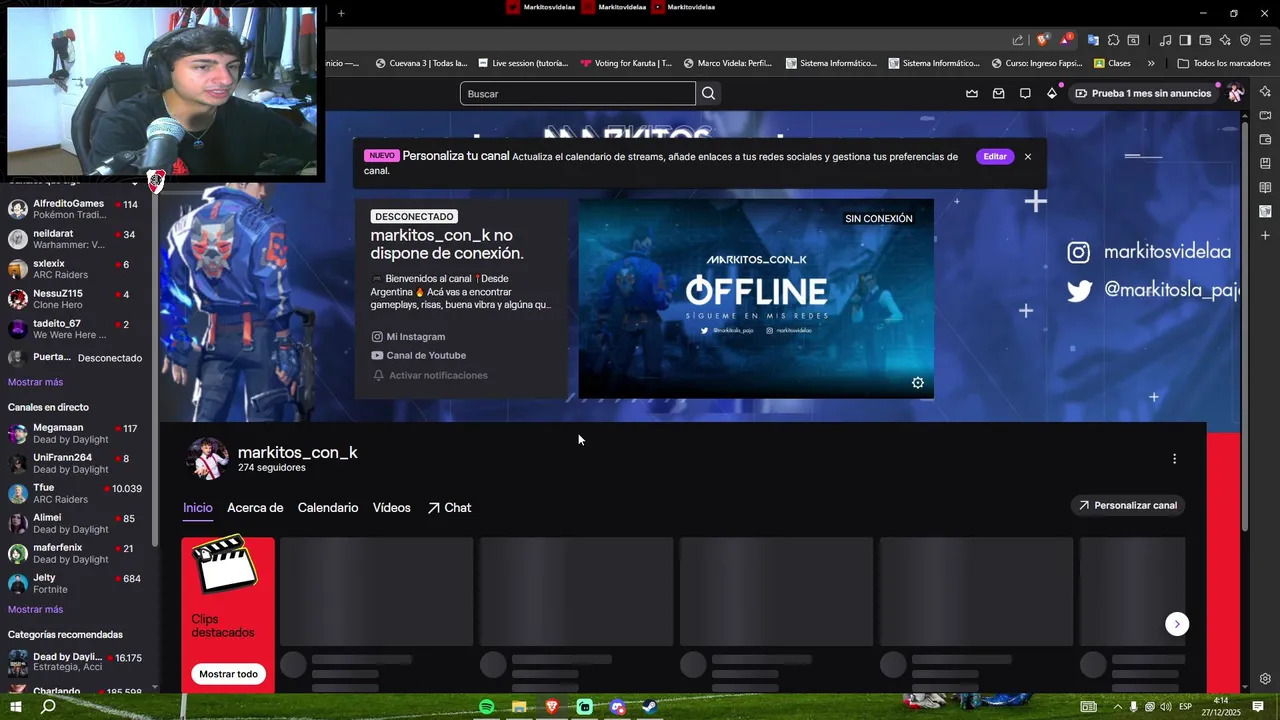Click first Mostrar más under followed channels
This screenshot has width=1280, height=720.
tap(35, 382)
